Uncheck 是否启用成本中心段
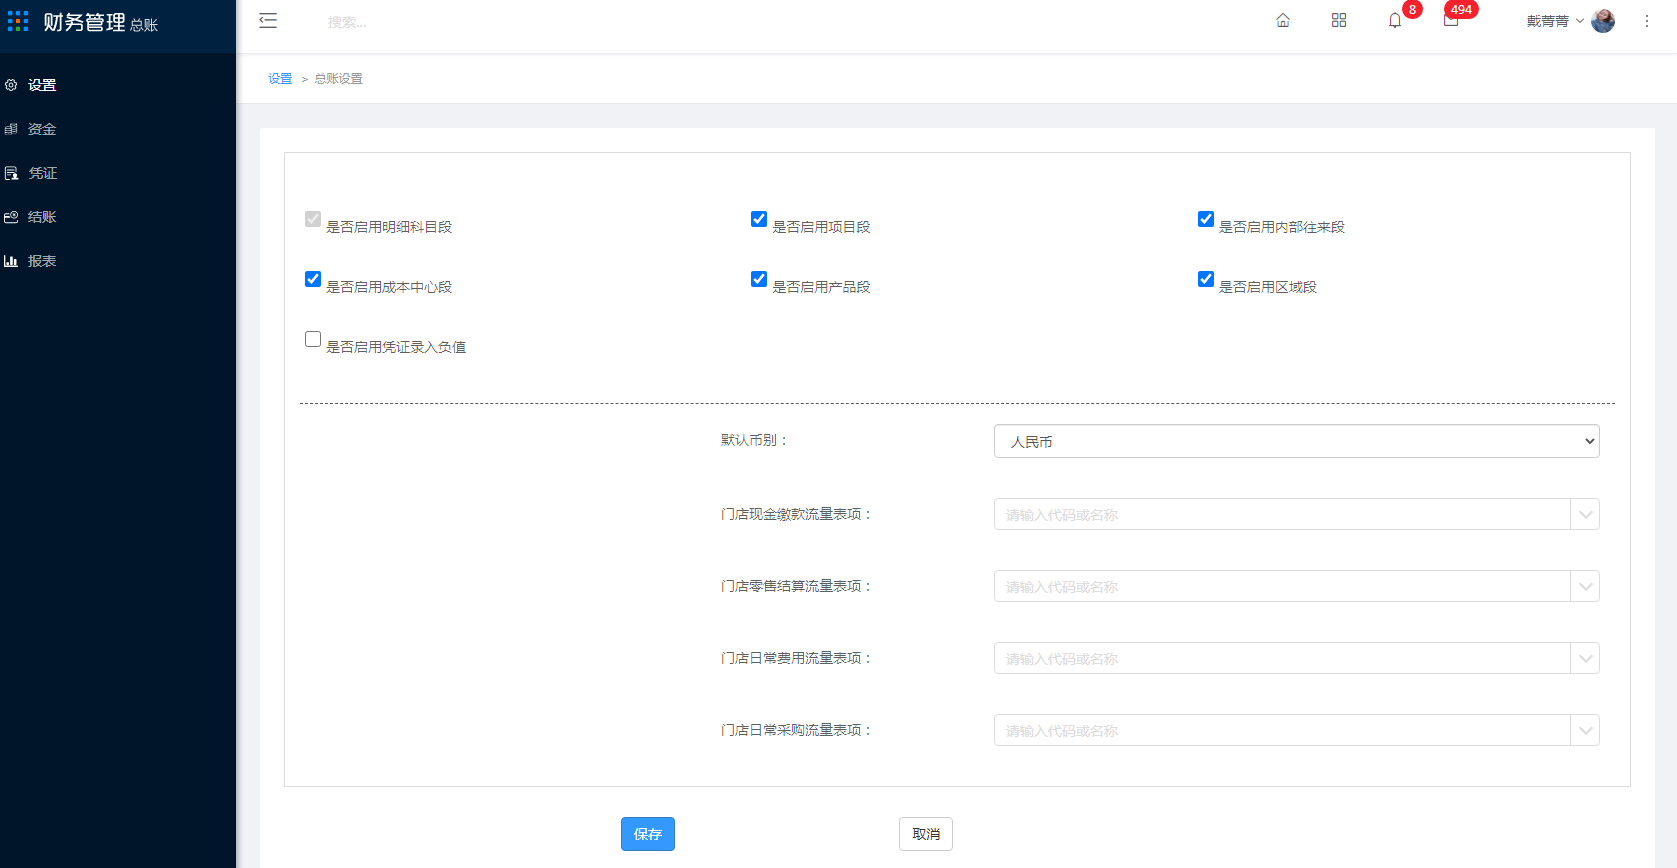This screenshot has height=868, width=1677. [x=313, y=279]
